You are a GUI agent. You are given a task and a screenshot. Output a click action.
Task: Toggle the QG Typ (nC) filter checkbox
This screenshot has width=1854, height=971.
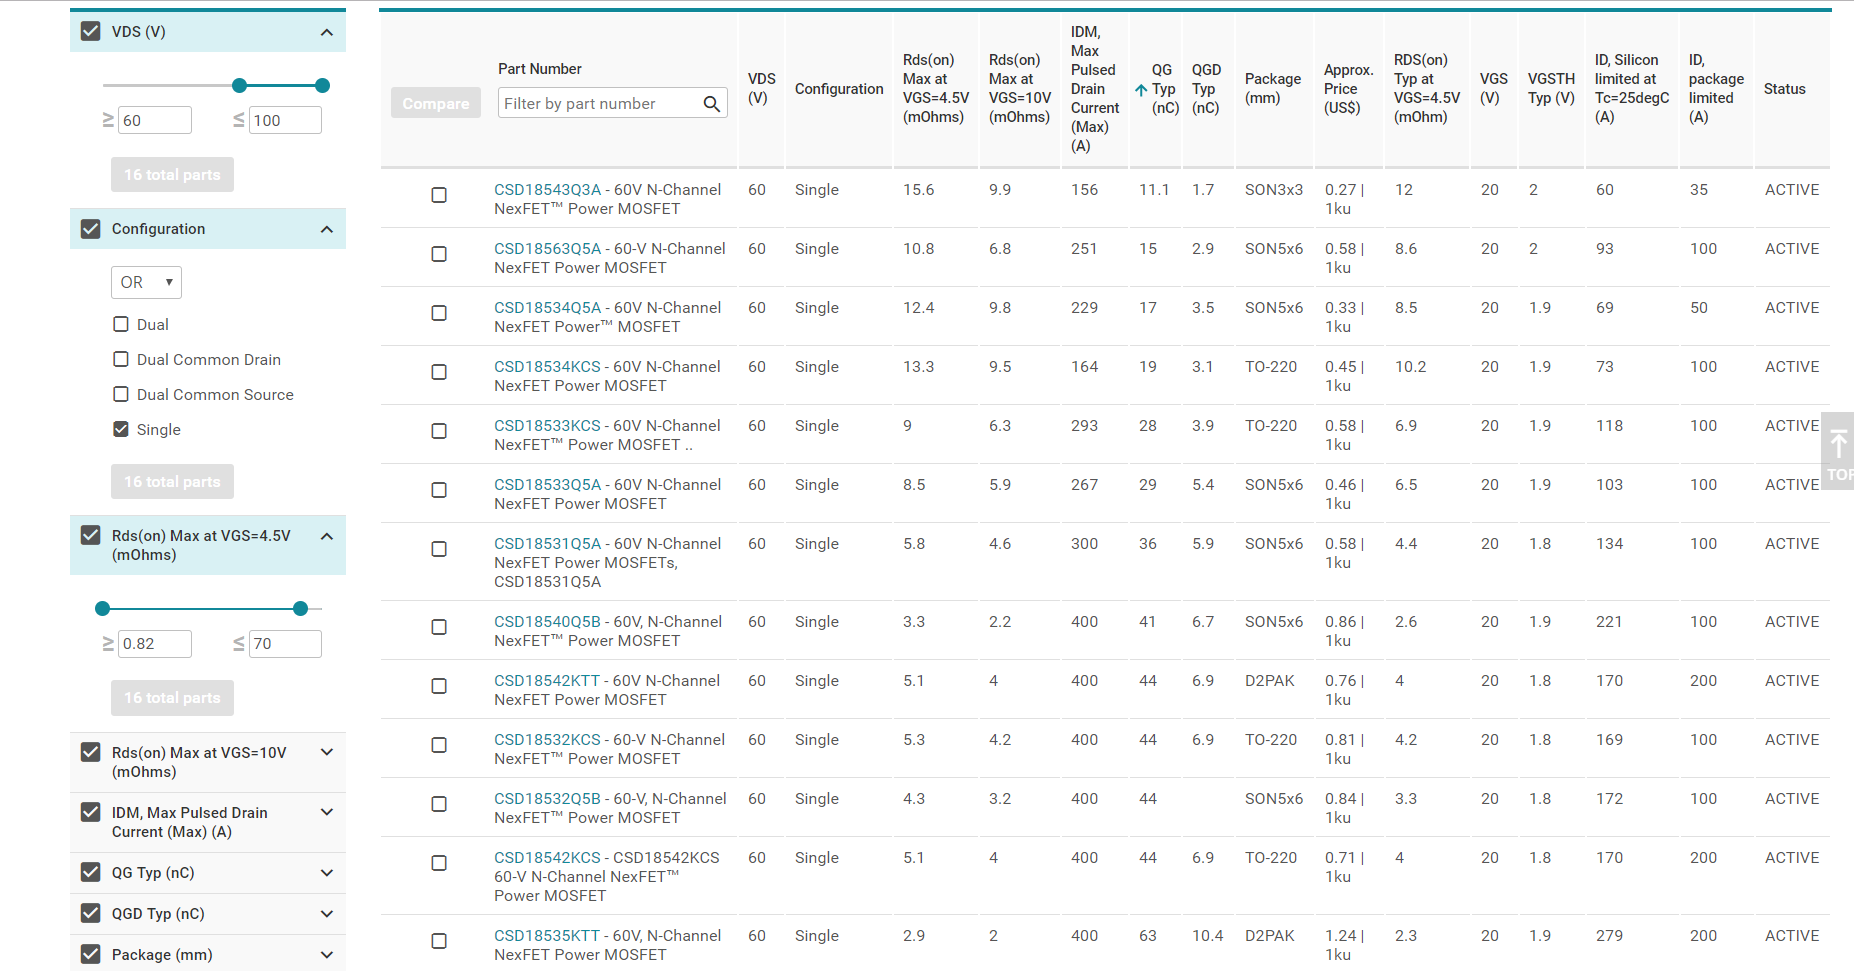pos(91,872)
